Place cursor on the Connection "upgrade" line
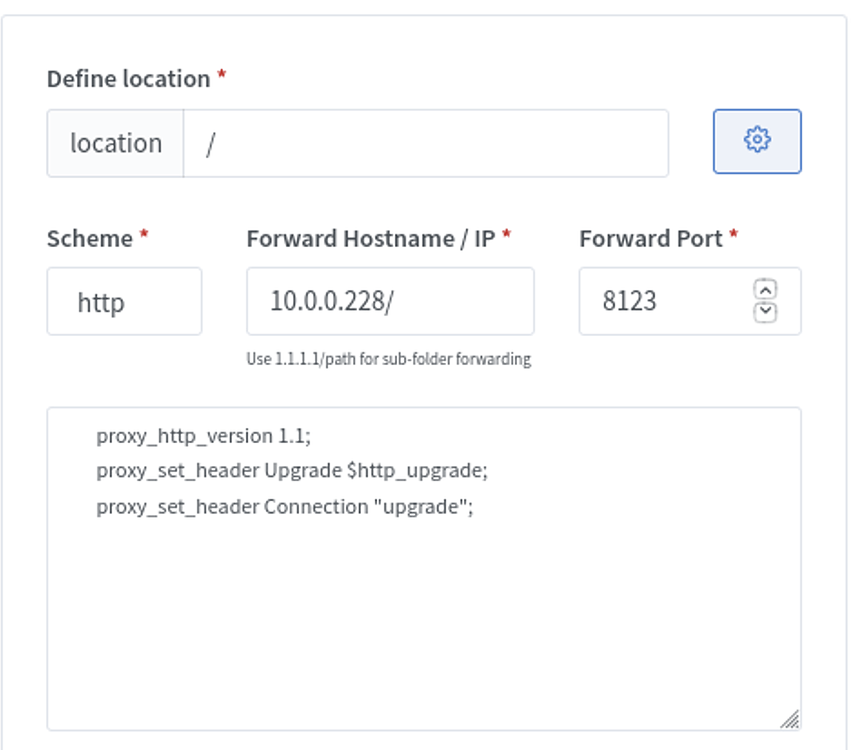 click(284, 506)
